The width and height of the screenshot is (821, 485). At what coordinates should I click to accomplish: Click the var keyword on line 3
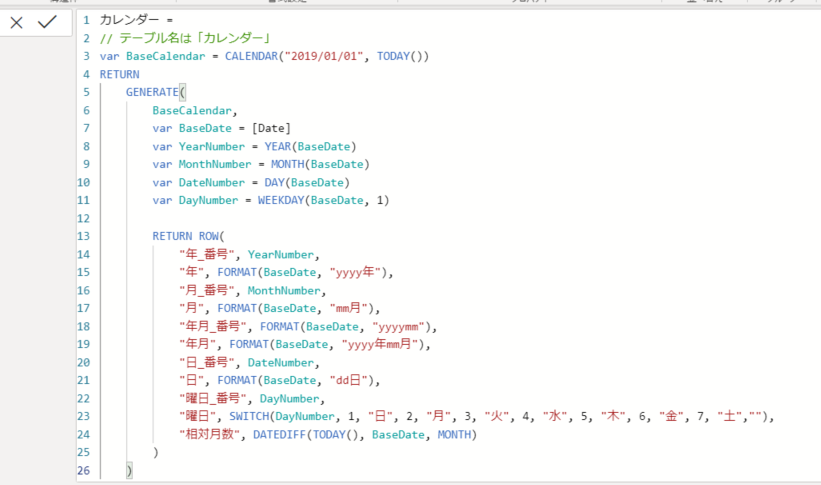pyautogui.click(x=109, y=56)
